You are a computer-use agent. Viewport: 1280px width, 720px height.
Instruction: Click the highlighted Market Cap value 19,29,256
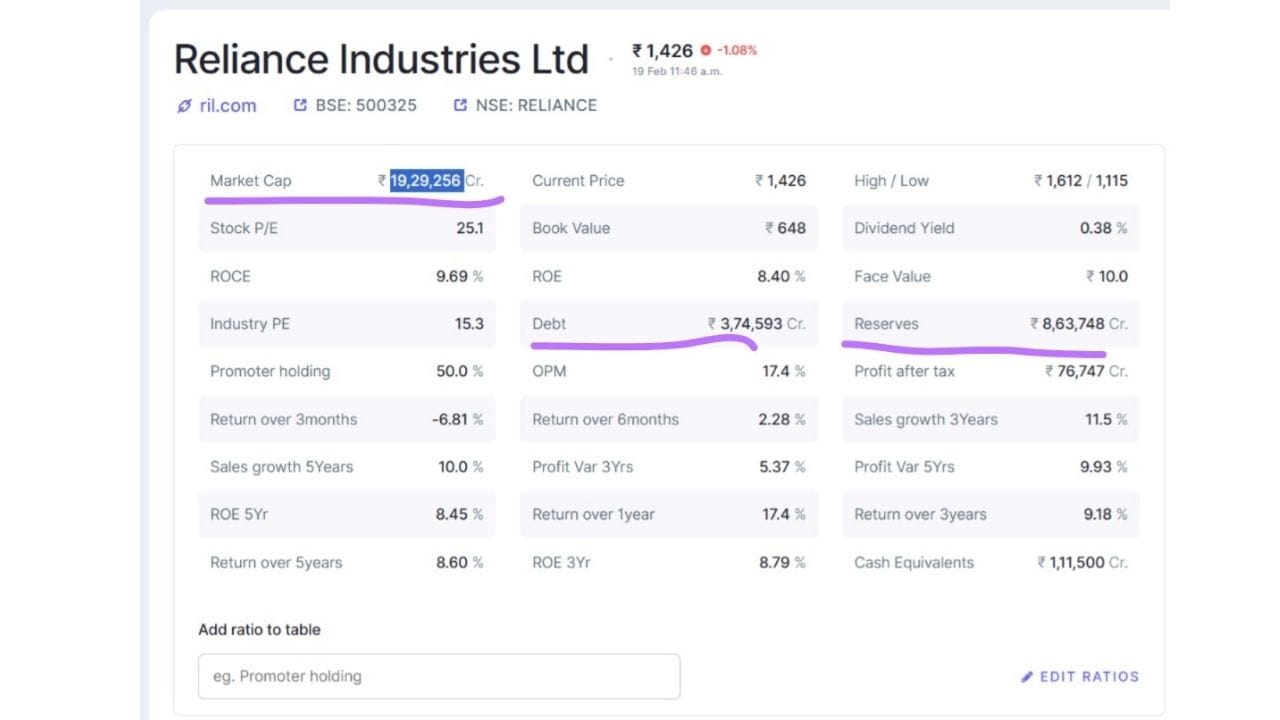(426, 181)
